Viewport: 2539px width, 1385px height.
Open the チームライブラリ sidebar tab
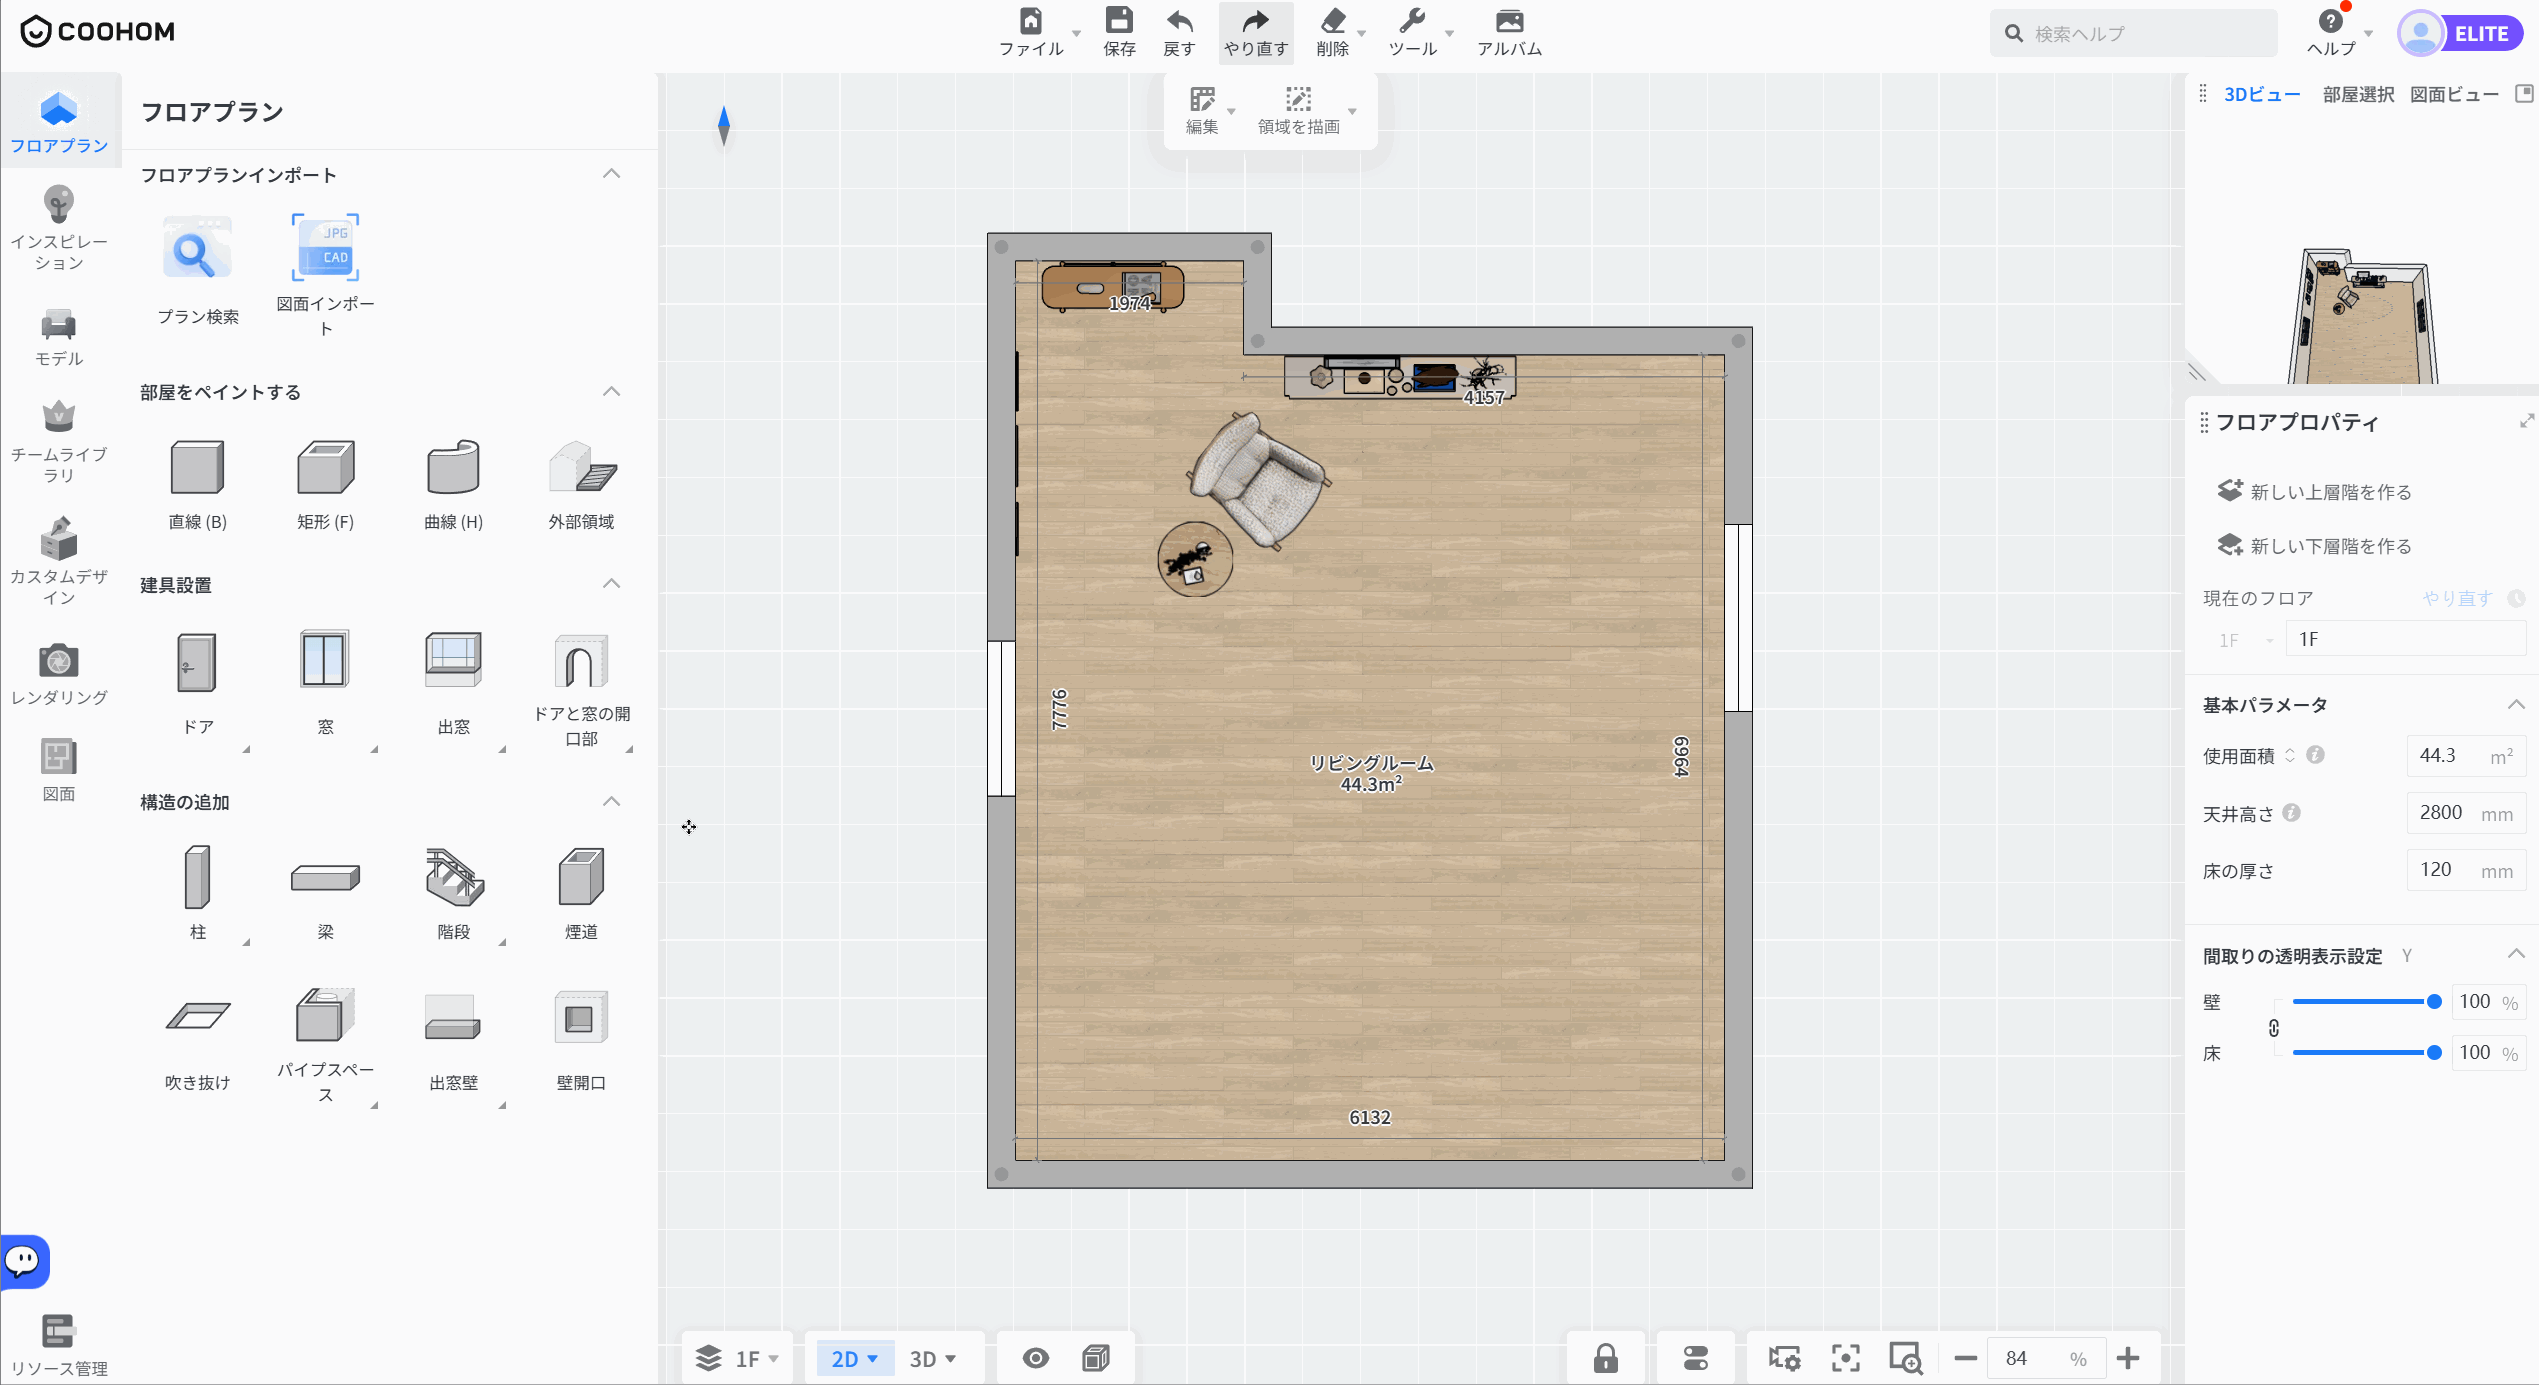(x=59, y=442)
